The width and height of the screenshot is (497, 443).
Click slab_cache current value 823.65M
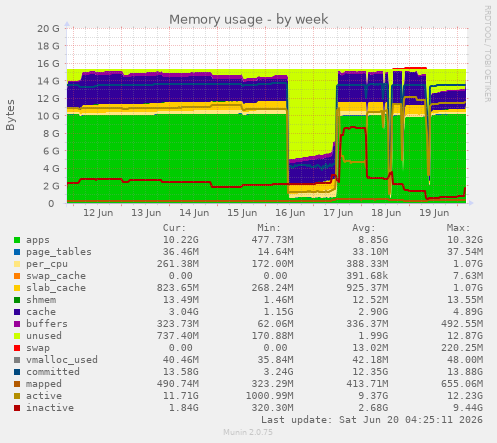(x=178, y=288)
